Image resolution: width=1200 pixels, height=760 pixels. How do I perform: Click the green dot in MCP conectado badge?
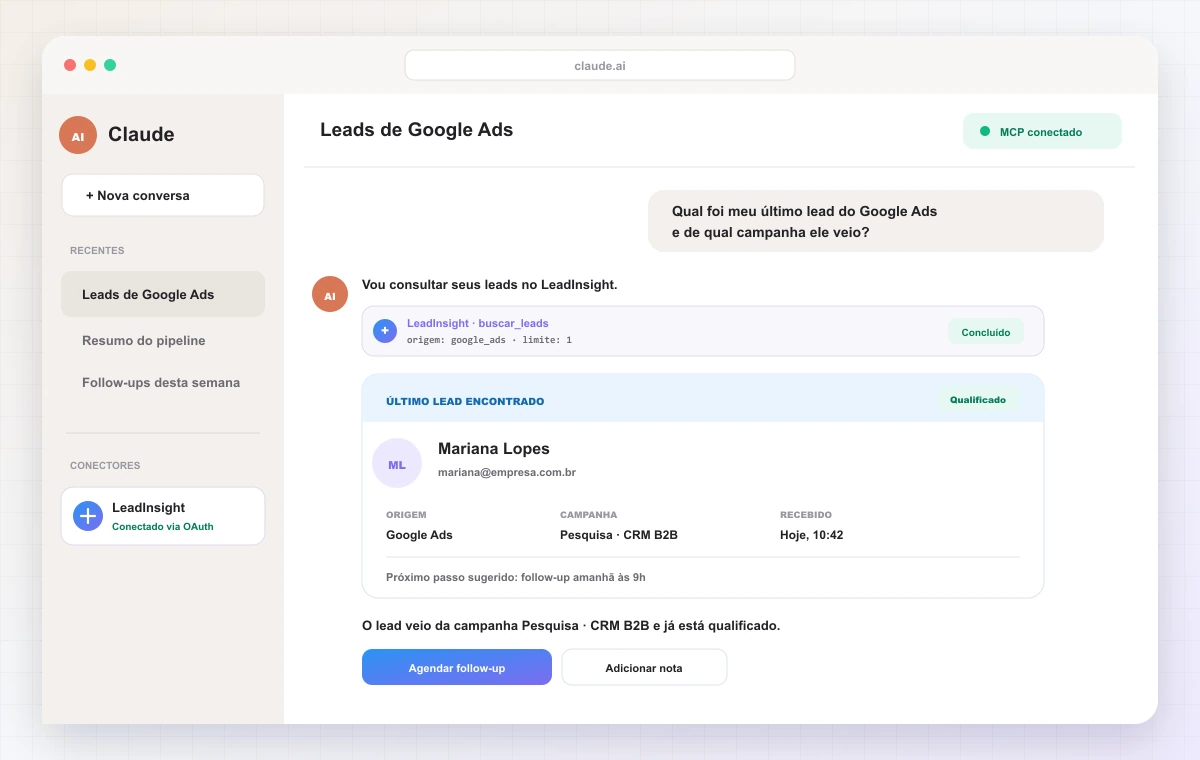point(985,131)
